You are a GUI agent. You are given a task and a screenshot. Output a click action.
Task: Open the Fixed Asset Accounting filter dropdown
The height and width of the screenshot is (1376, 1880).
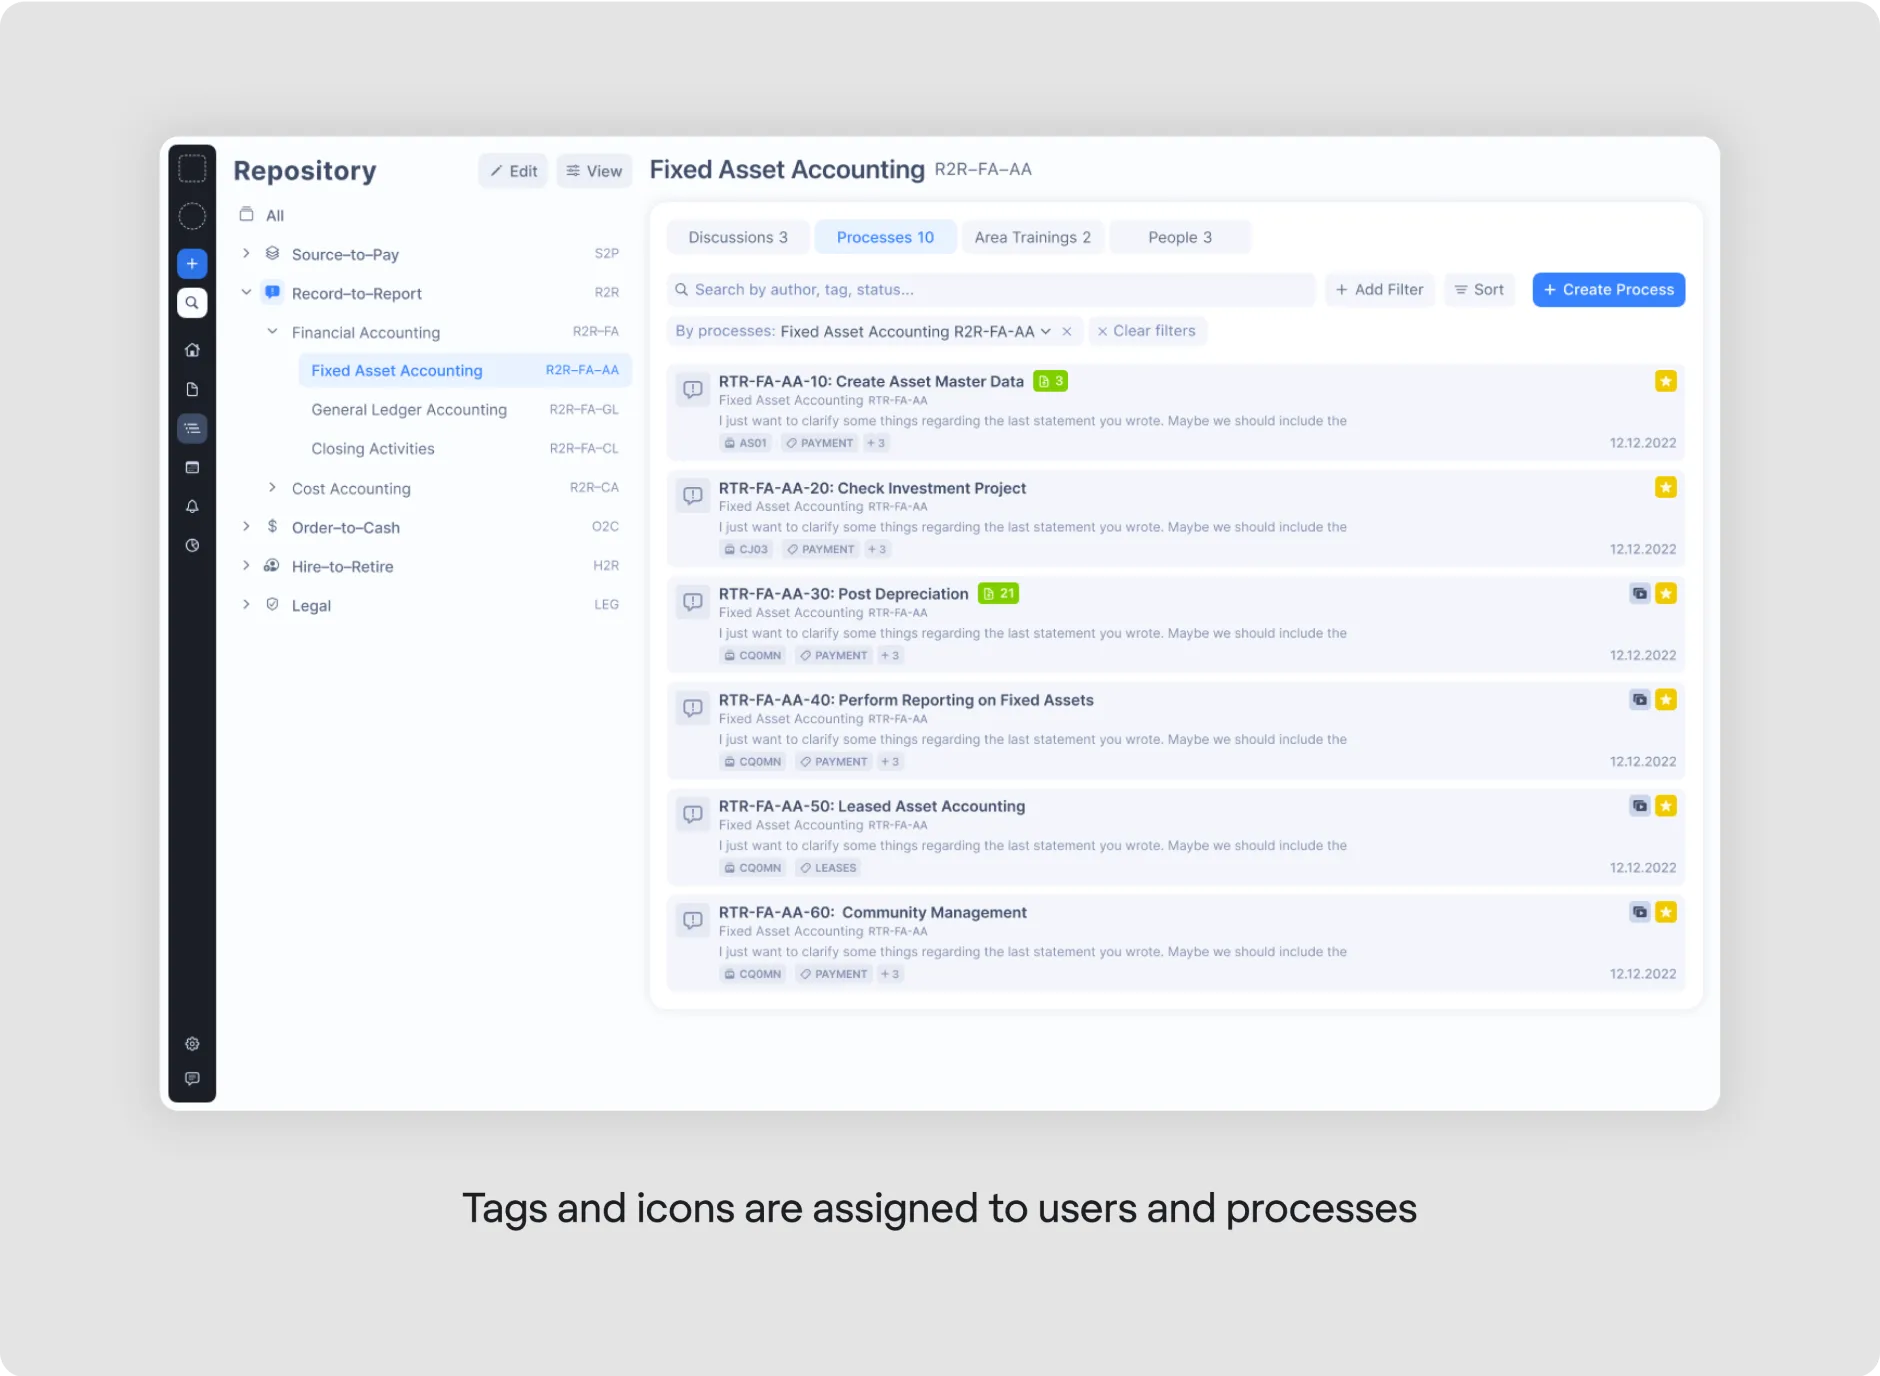click(1047, 331)
